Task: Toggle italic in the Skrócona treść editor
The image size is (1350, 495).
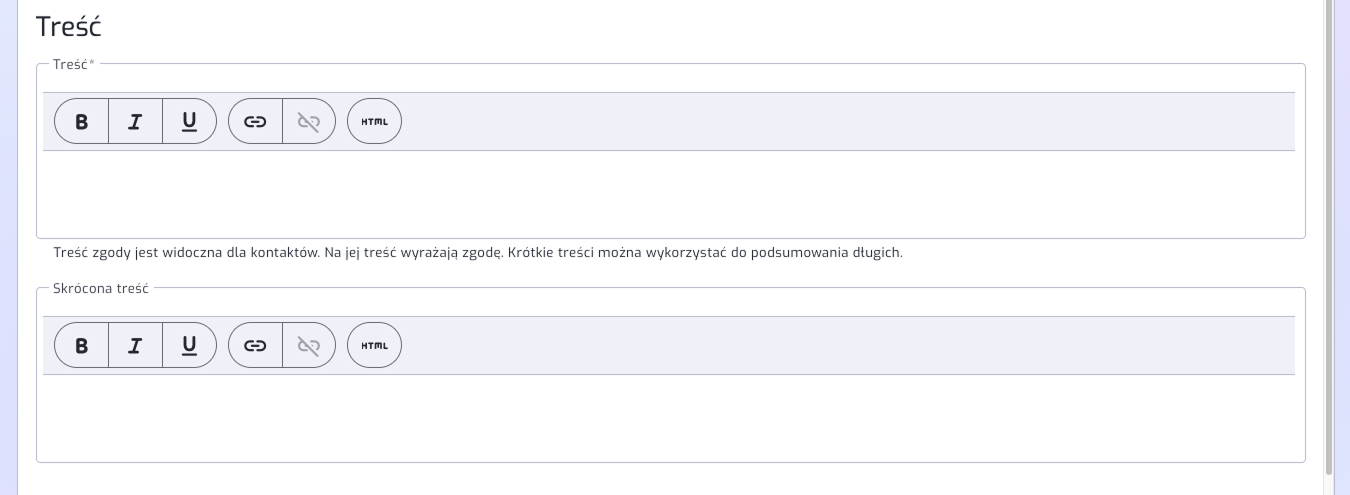Action: (135, 345)
